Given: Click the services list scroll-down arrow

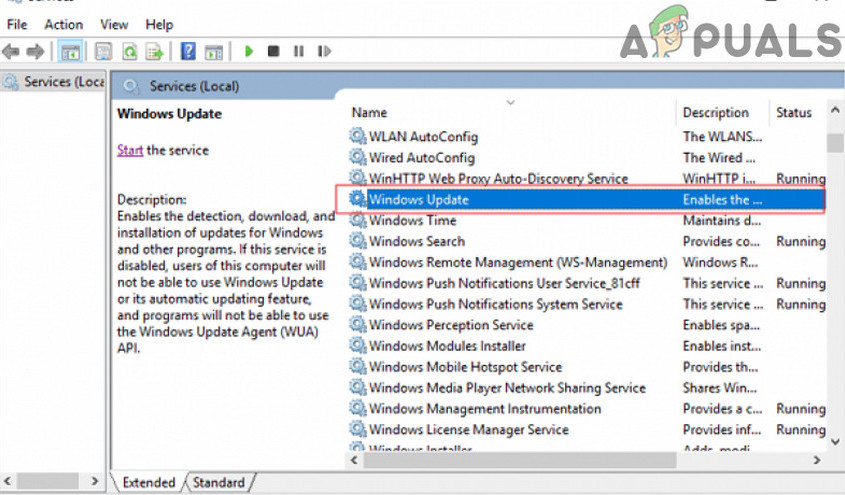Looking at the screenshot, I should (x=835, y=442).
